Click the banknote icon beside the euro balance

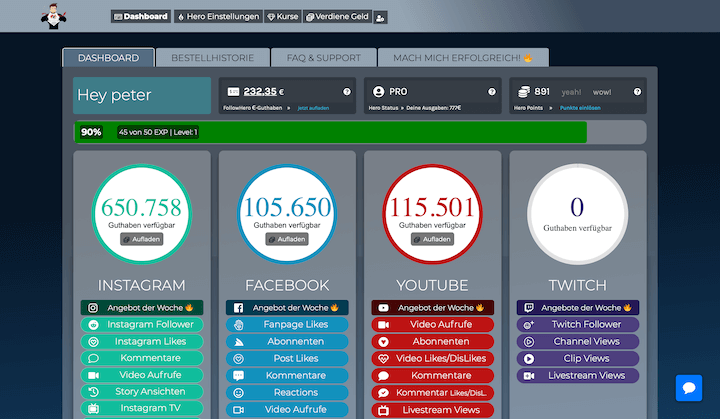pos(233,92)
